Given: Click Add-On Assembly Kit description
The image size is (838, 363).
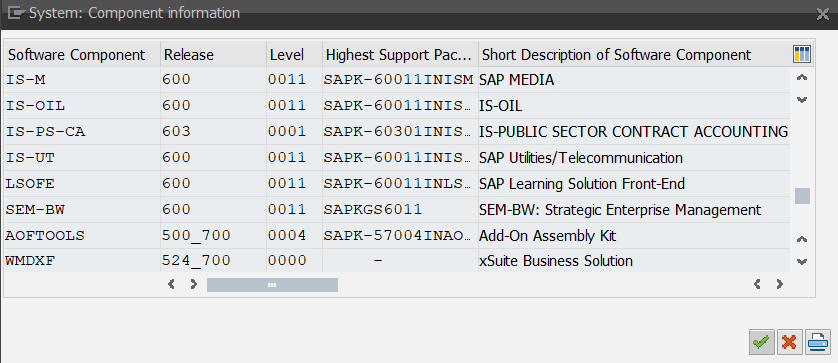Looking at the screenshot, I should coord(634,236).
